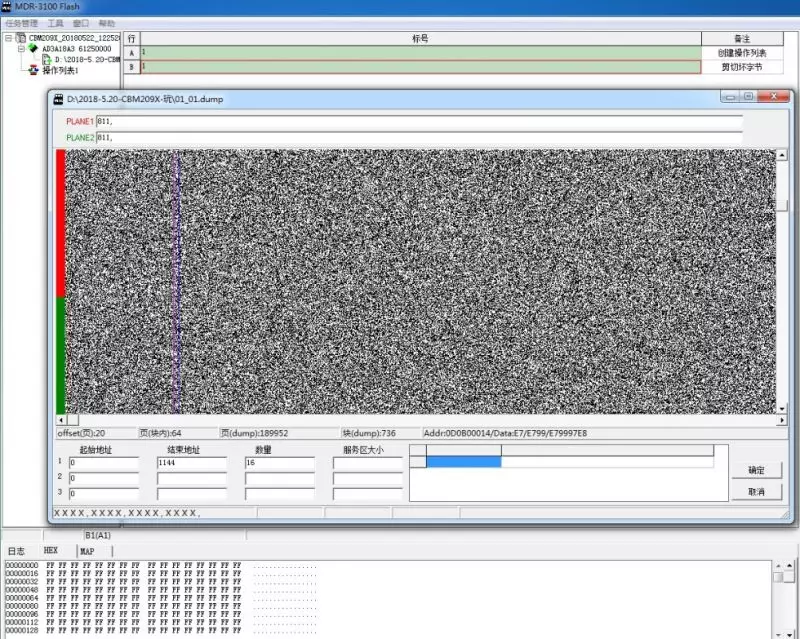The image size is (800, 639).
Task: Select the green AD3A18A3 chip icon
Action: pyautogui.click(x=33, y=48)
